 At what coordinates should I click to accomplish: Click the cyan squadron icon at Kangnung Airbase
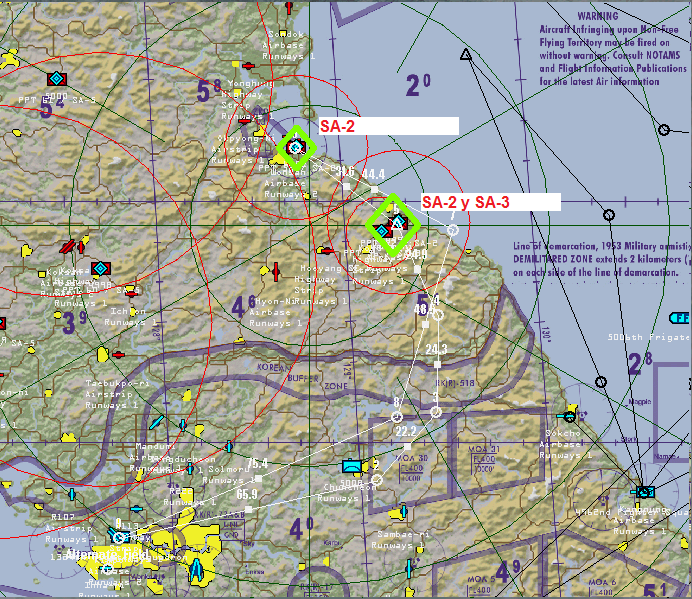(644, 491)
